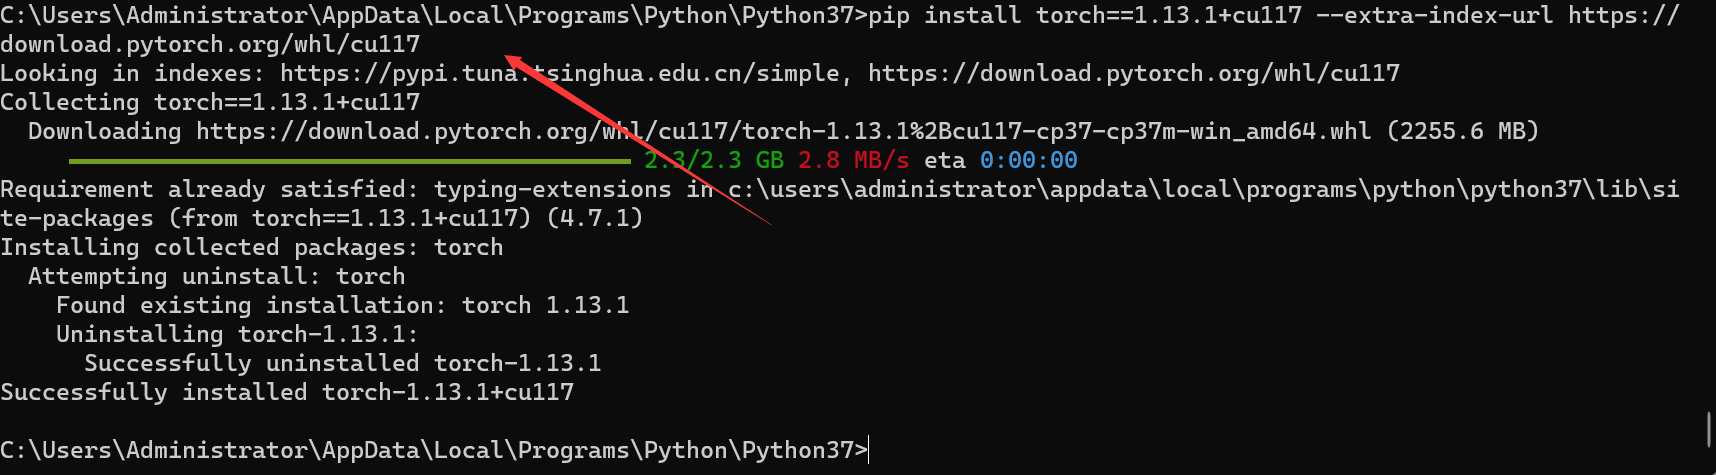Place cursor at the bottom Python37> prompt

coord(869,450)
